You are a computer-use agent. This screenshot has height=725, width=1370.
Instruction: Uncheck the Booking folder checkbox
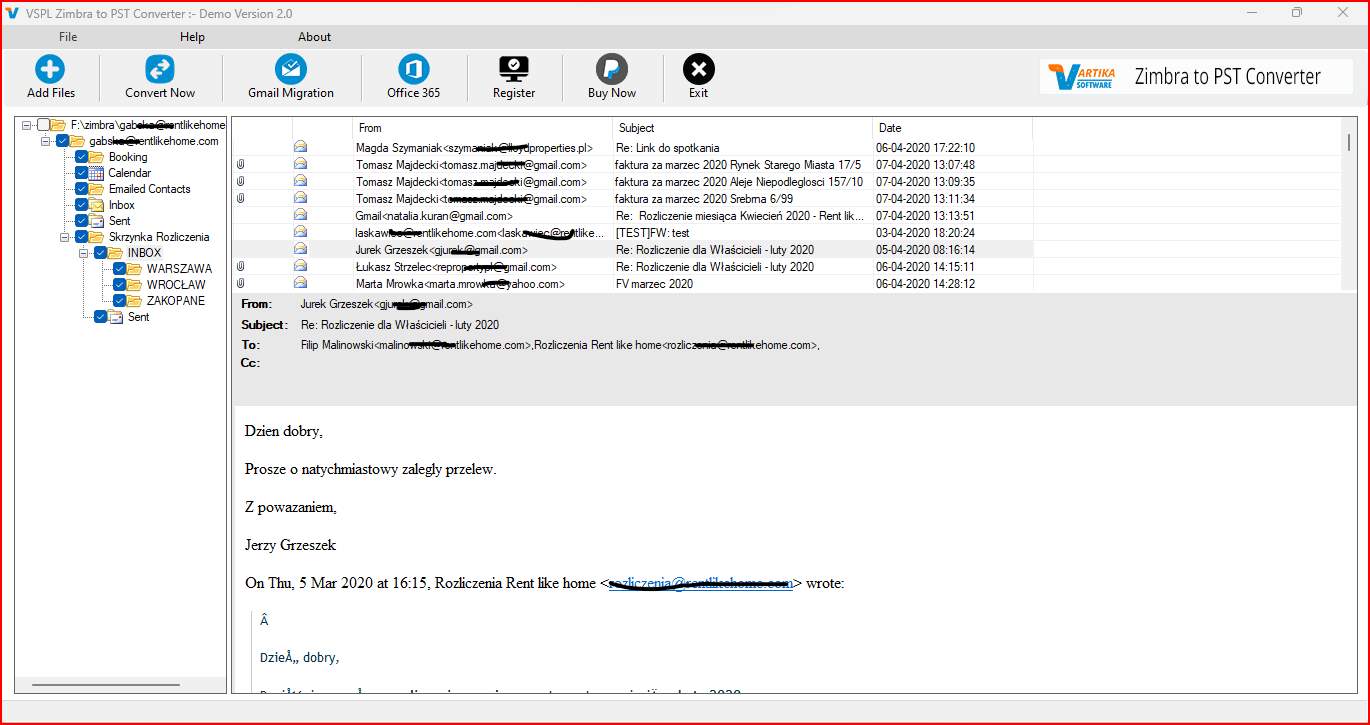(x=81, y=157)
